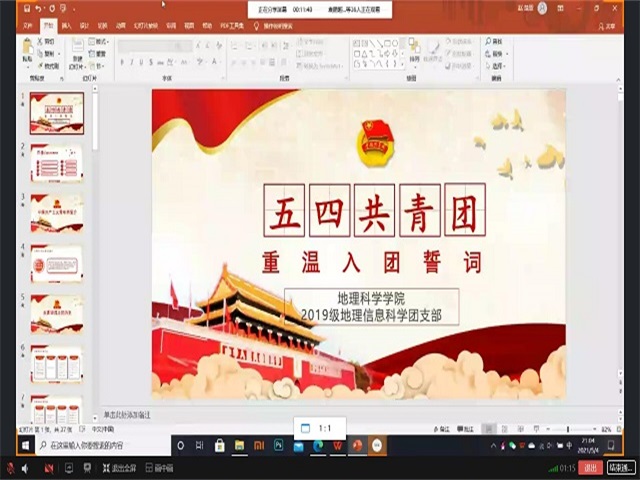Viewport: 640px width, 480px height.
Task: Select the Format Painter brush
Action: pos(40,66)
